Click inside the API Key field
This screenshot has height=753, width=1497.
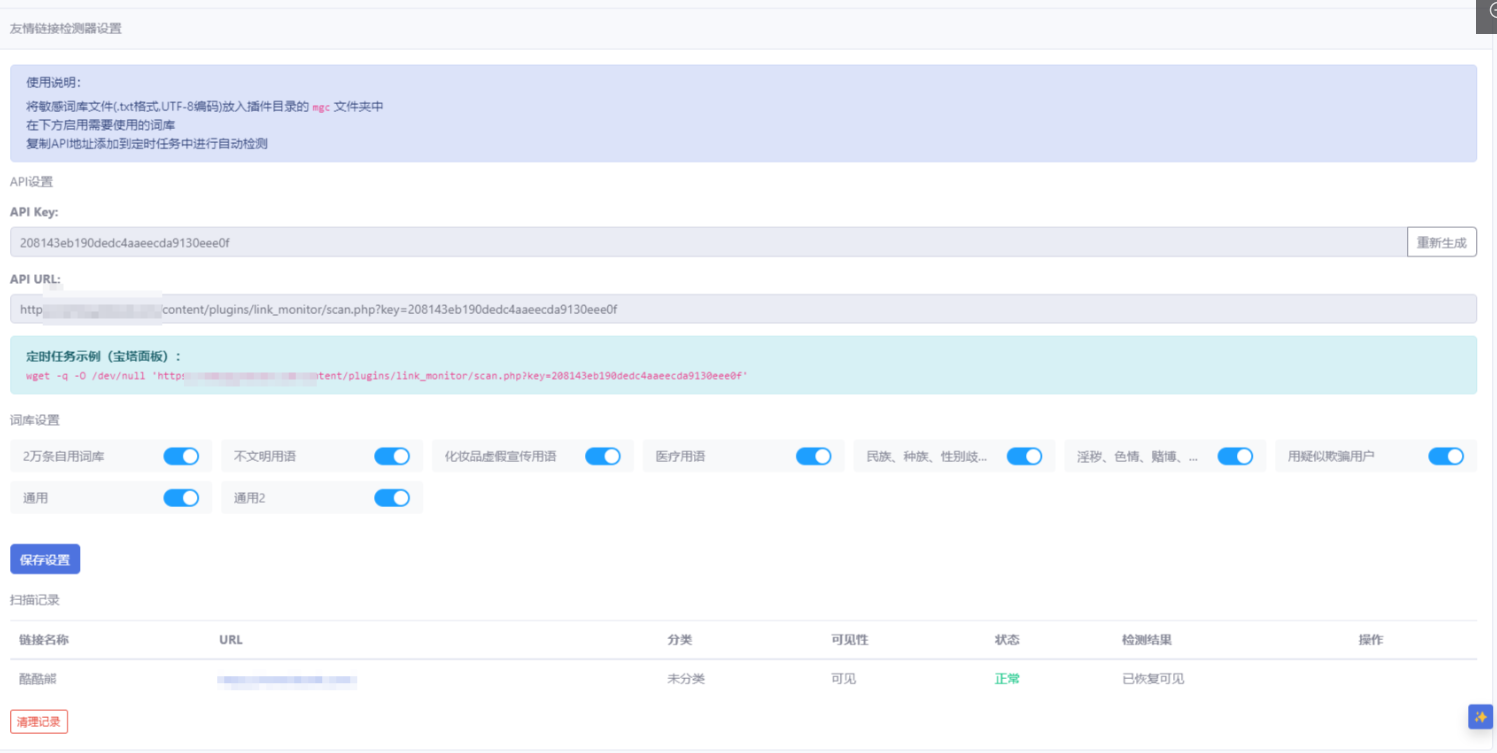700,242
